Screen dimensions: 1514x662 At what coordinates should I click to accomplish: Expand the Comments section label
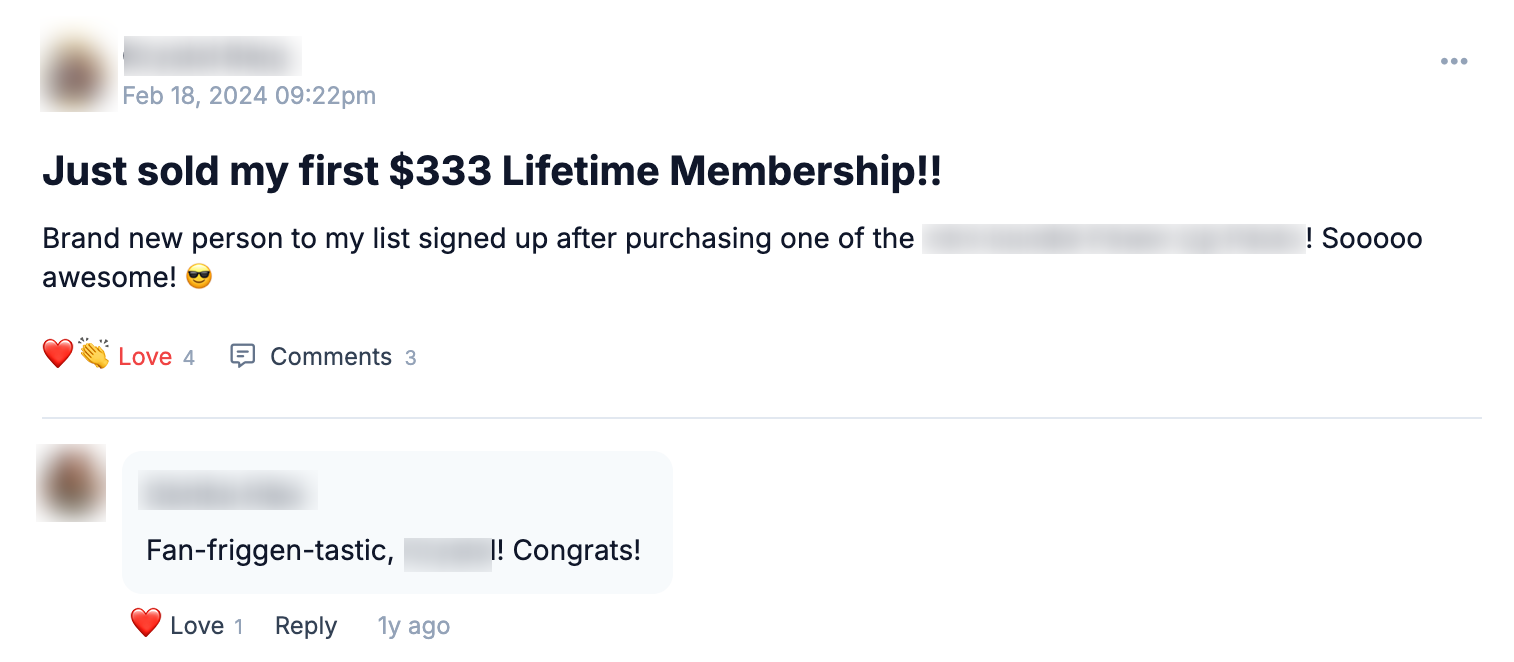331,357
